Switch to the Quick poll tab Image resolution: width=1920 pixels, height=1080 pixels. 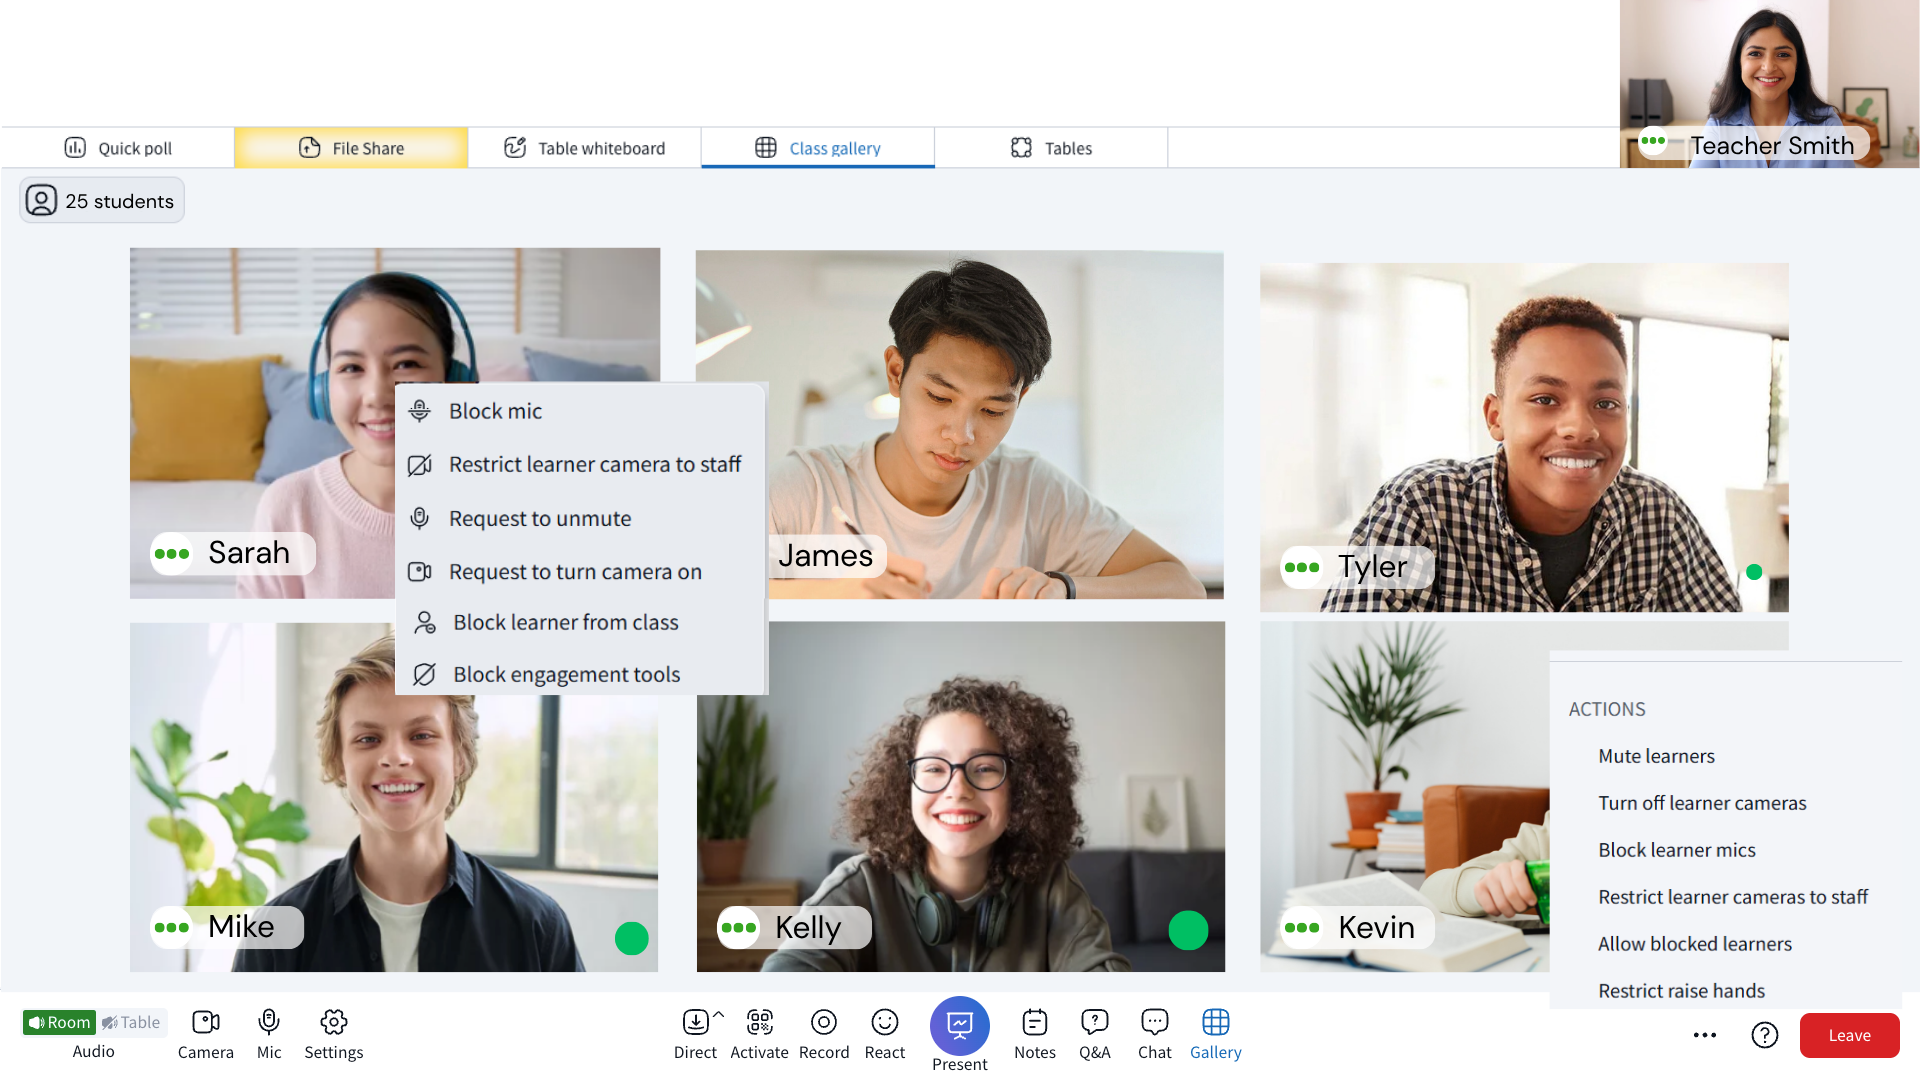click(x=118, y=148)
